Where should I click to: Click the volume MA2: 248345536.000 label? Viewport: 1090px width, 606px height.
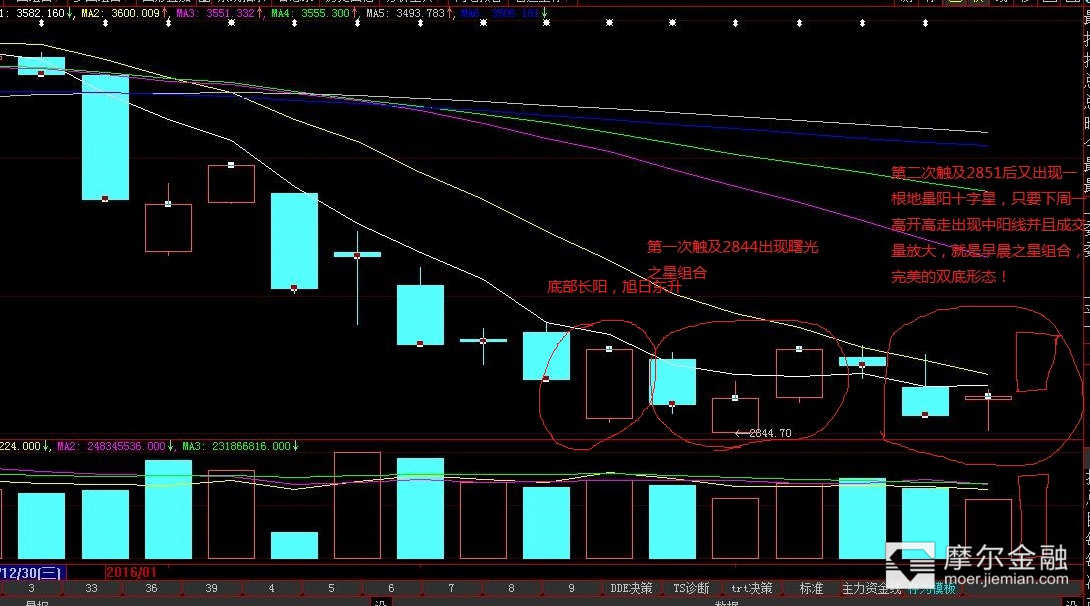point(115,446)
